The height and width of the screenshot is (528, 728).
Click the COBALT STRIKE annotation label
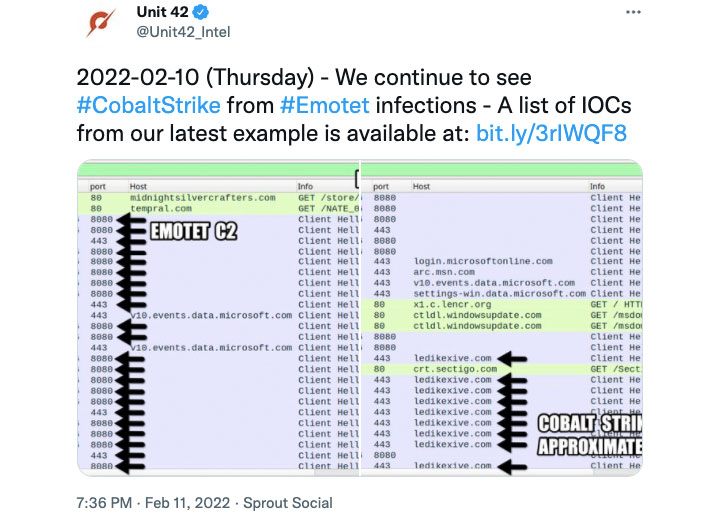[590, 434]
